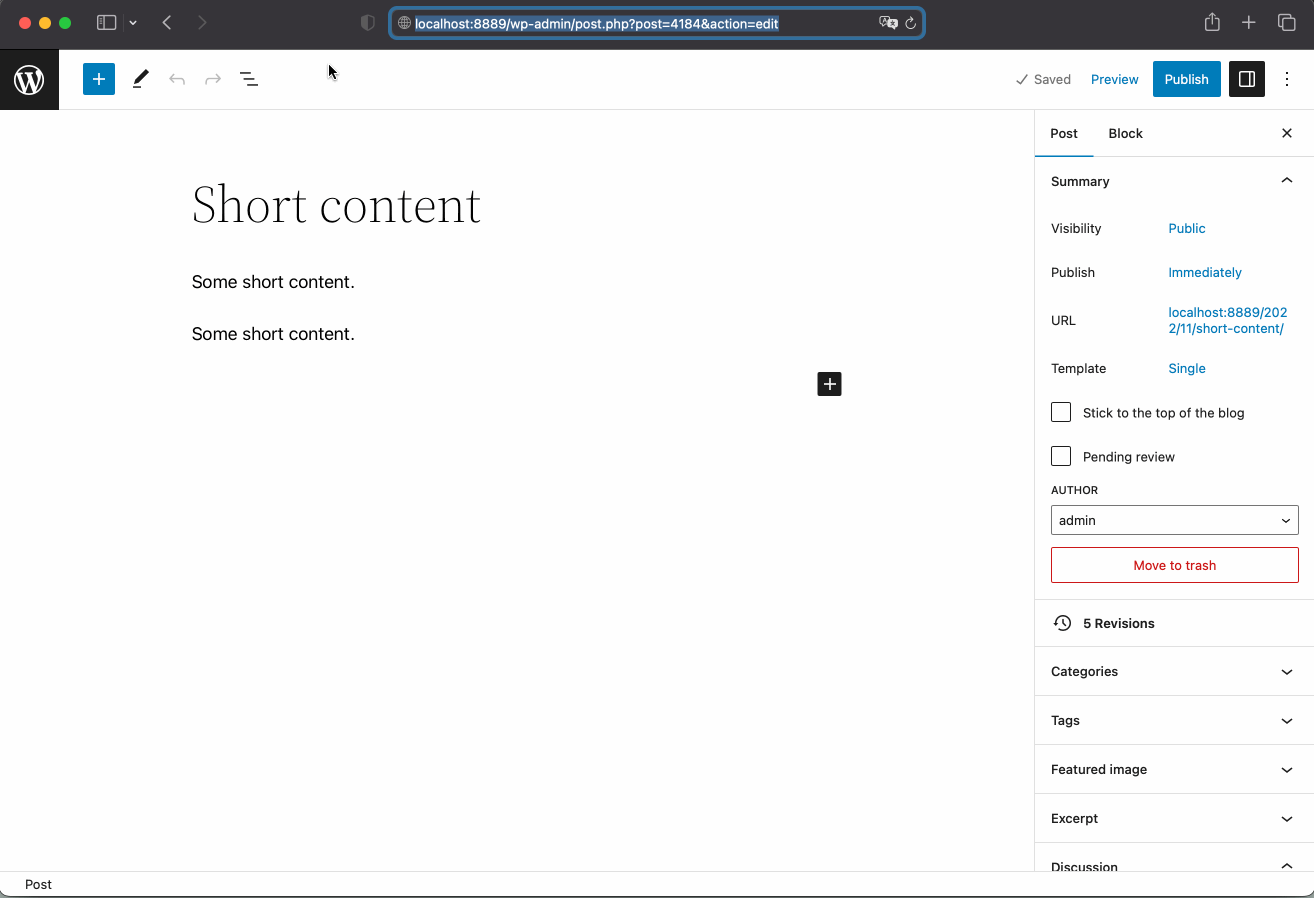The height and width of the screenshot is (898, 1314).
Task: Select the Post tab in sidebar
Action: tap(1064, 133)
